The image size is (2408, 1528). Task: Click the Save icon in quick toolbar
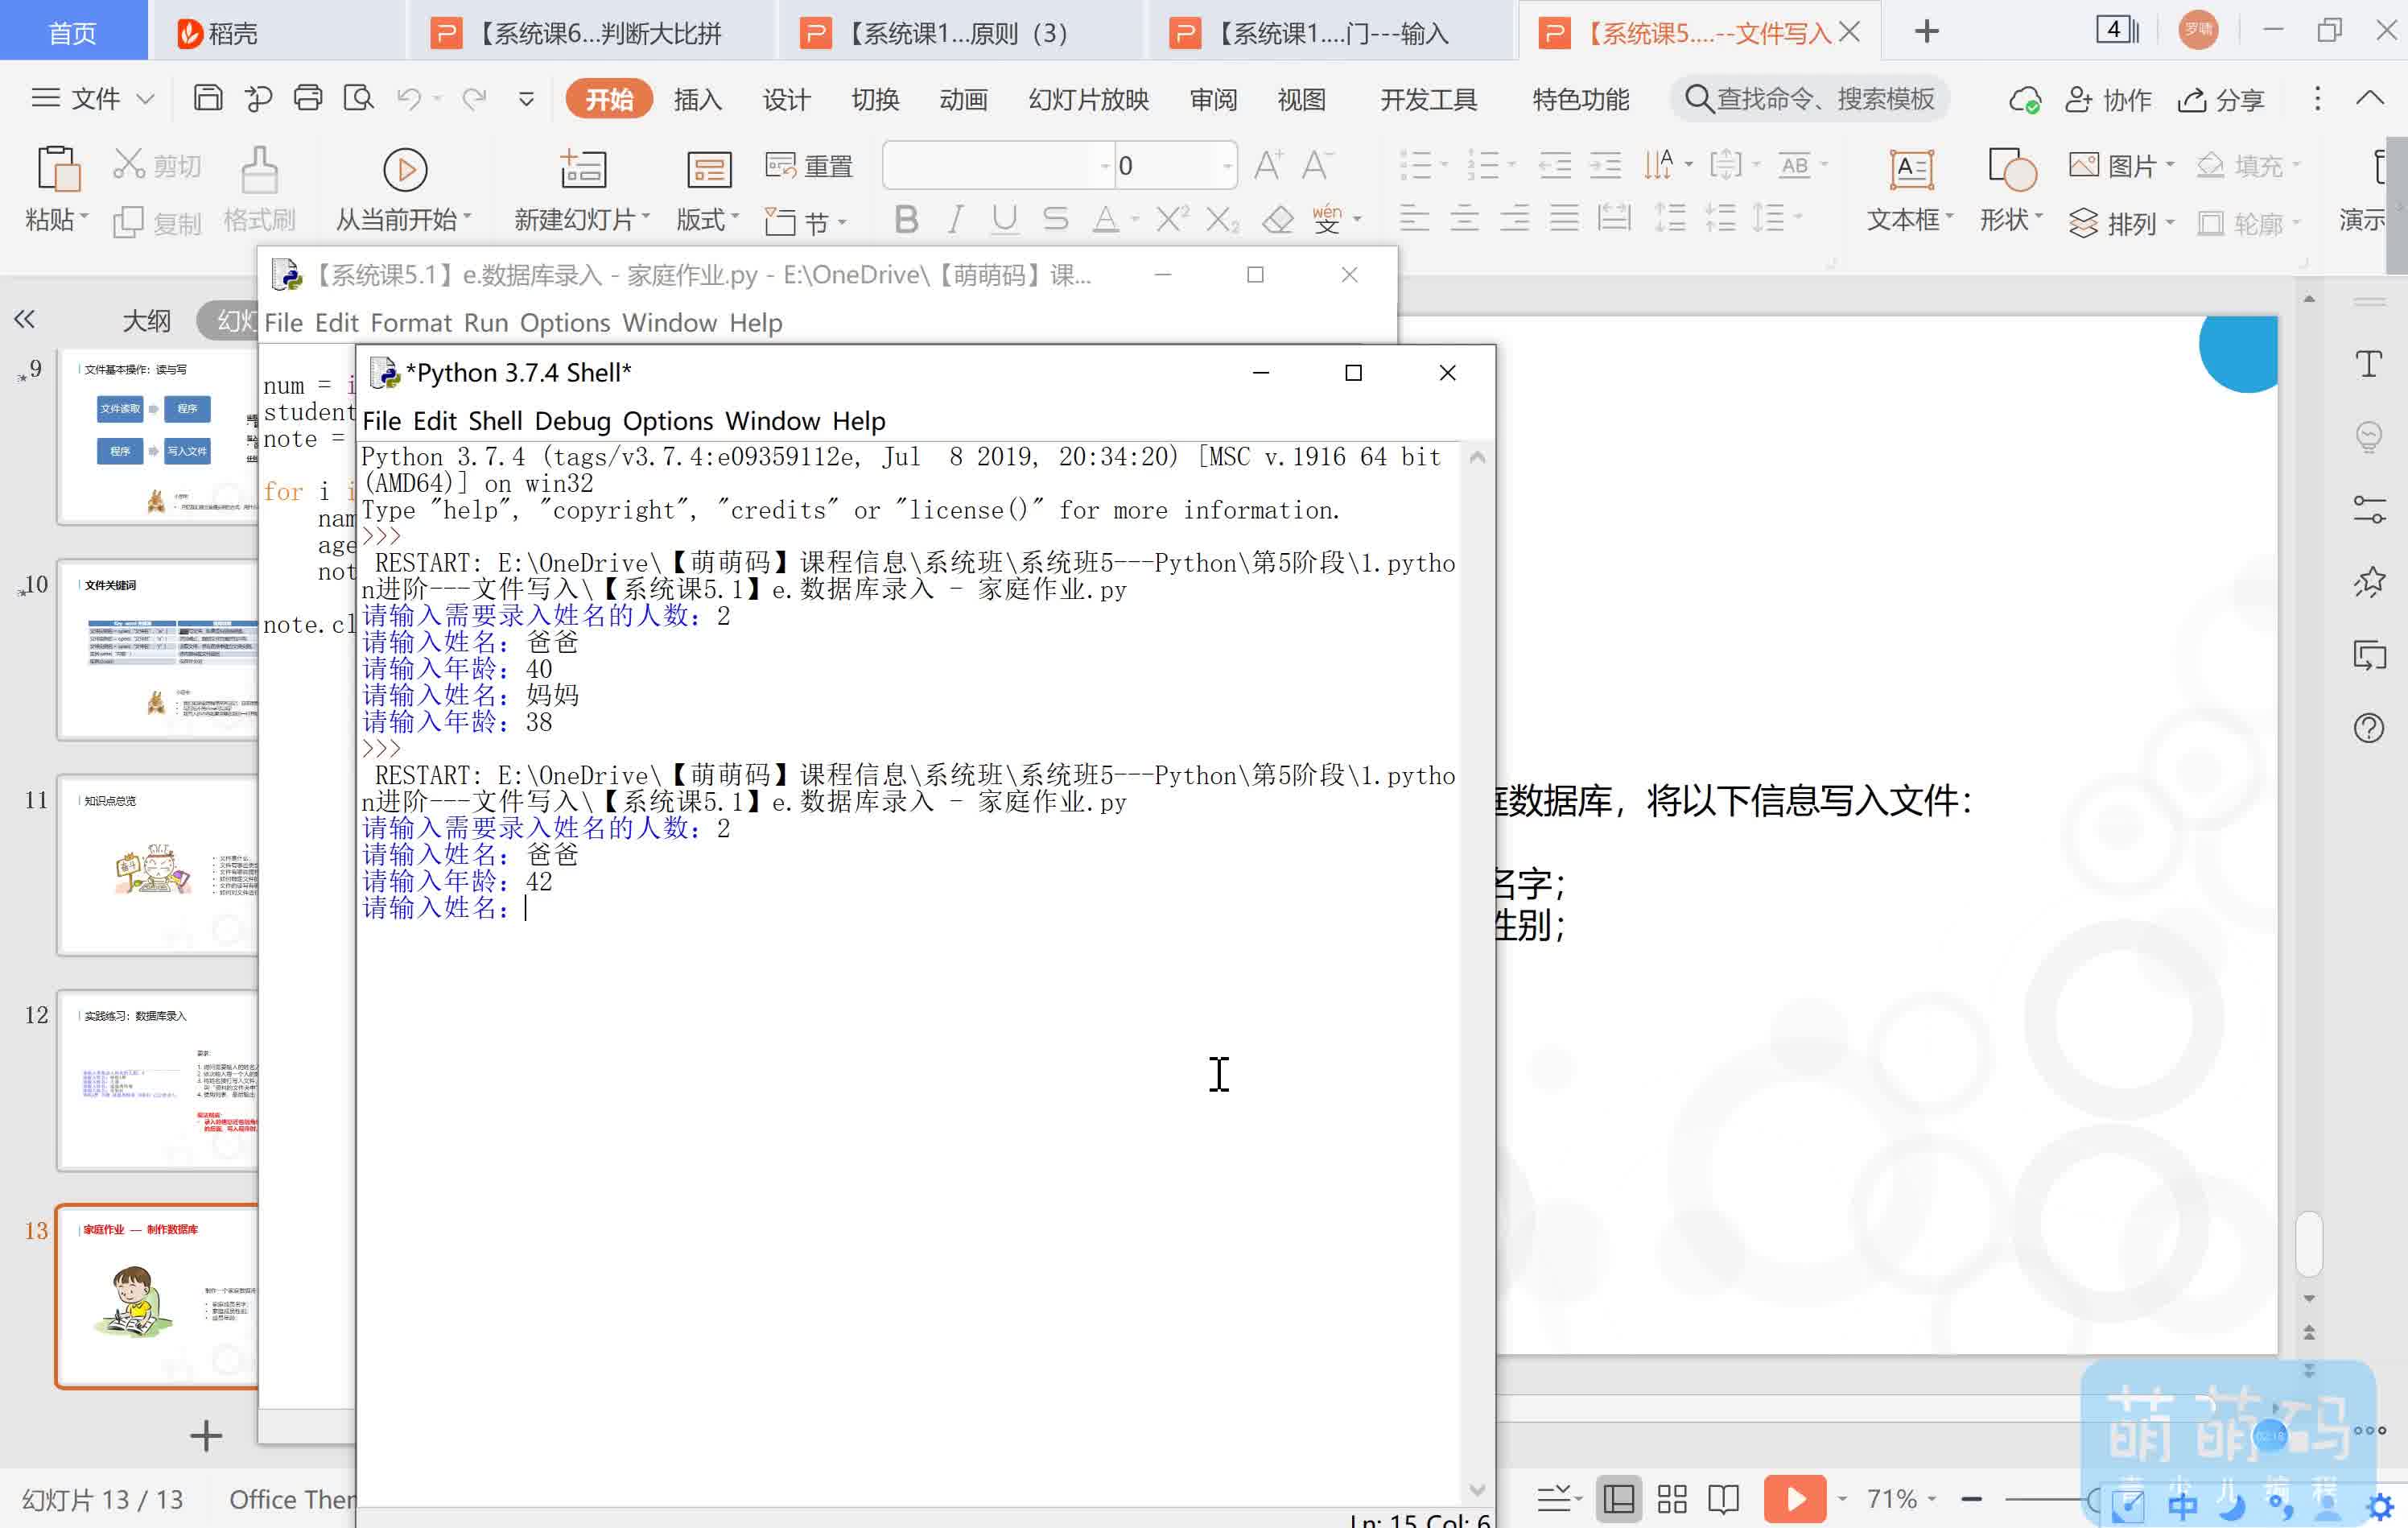click(x=208, y=98)
